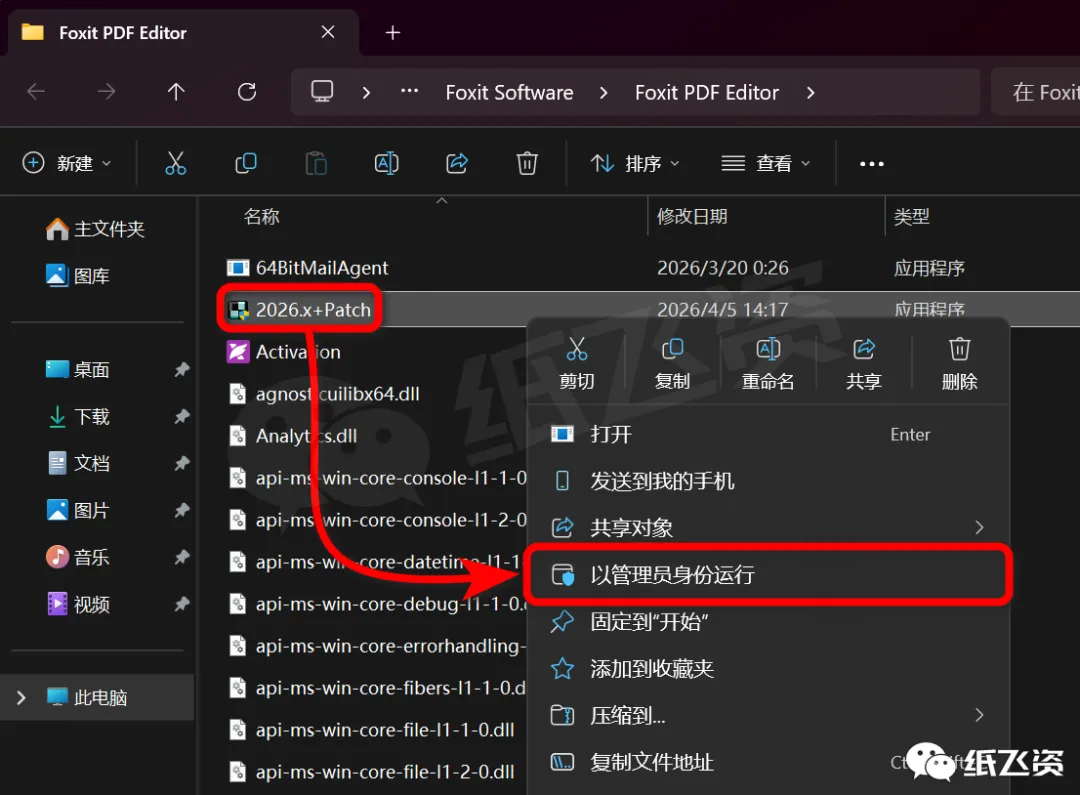Open 图片 in sidebar
The width and height of the screenshot is (1080, 795).
pyautogui.click(x=77, y=510)
